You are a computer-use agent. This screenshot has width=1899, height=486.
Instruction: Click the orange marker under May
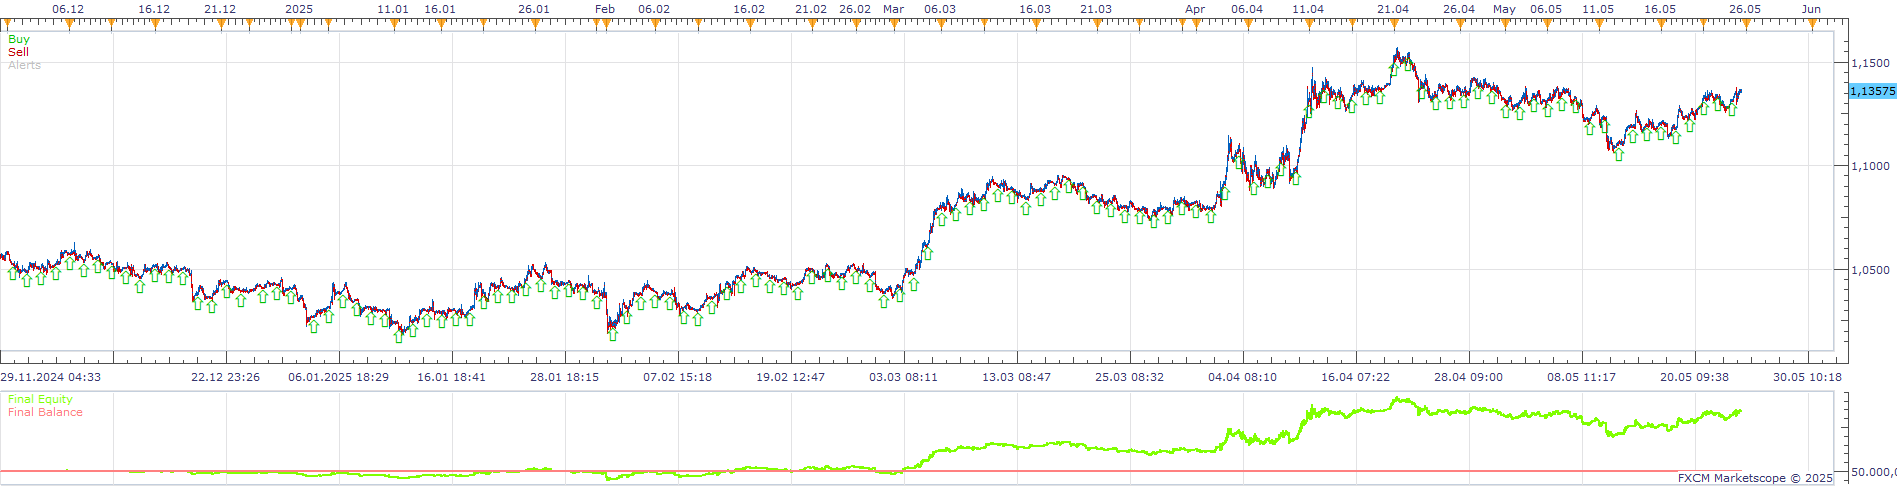[1505, 24]
